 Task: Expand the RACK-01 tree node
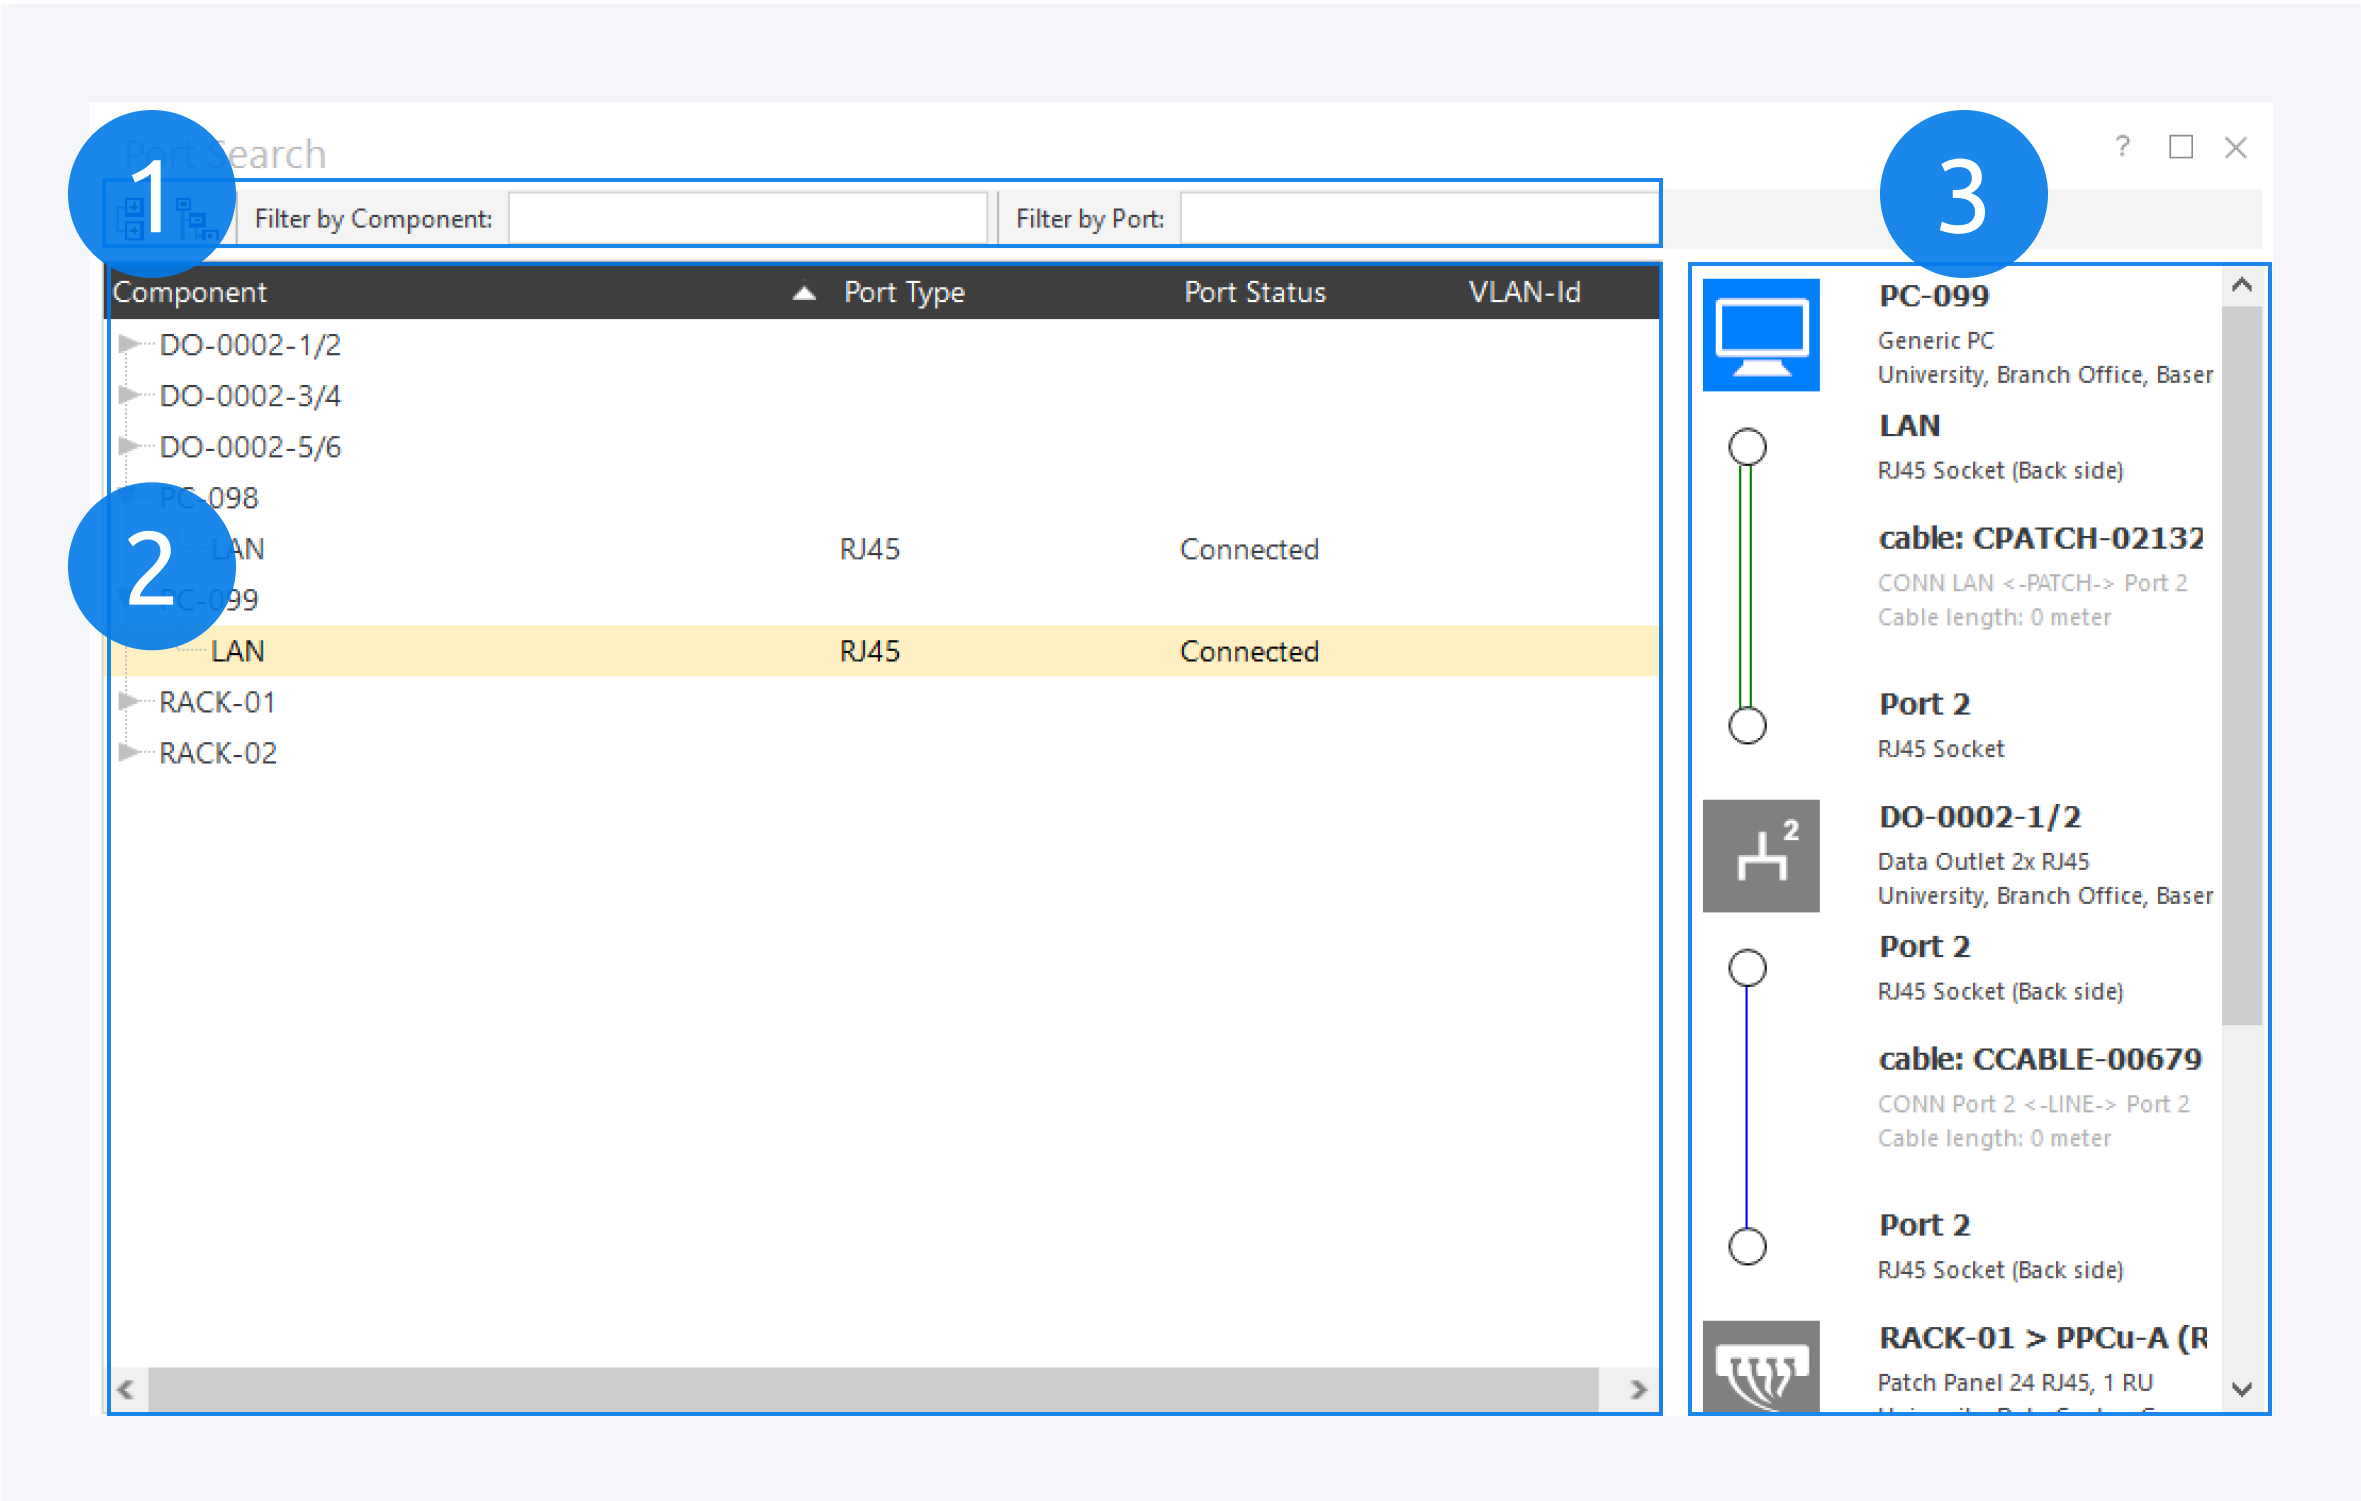tap(128, 701)
